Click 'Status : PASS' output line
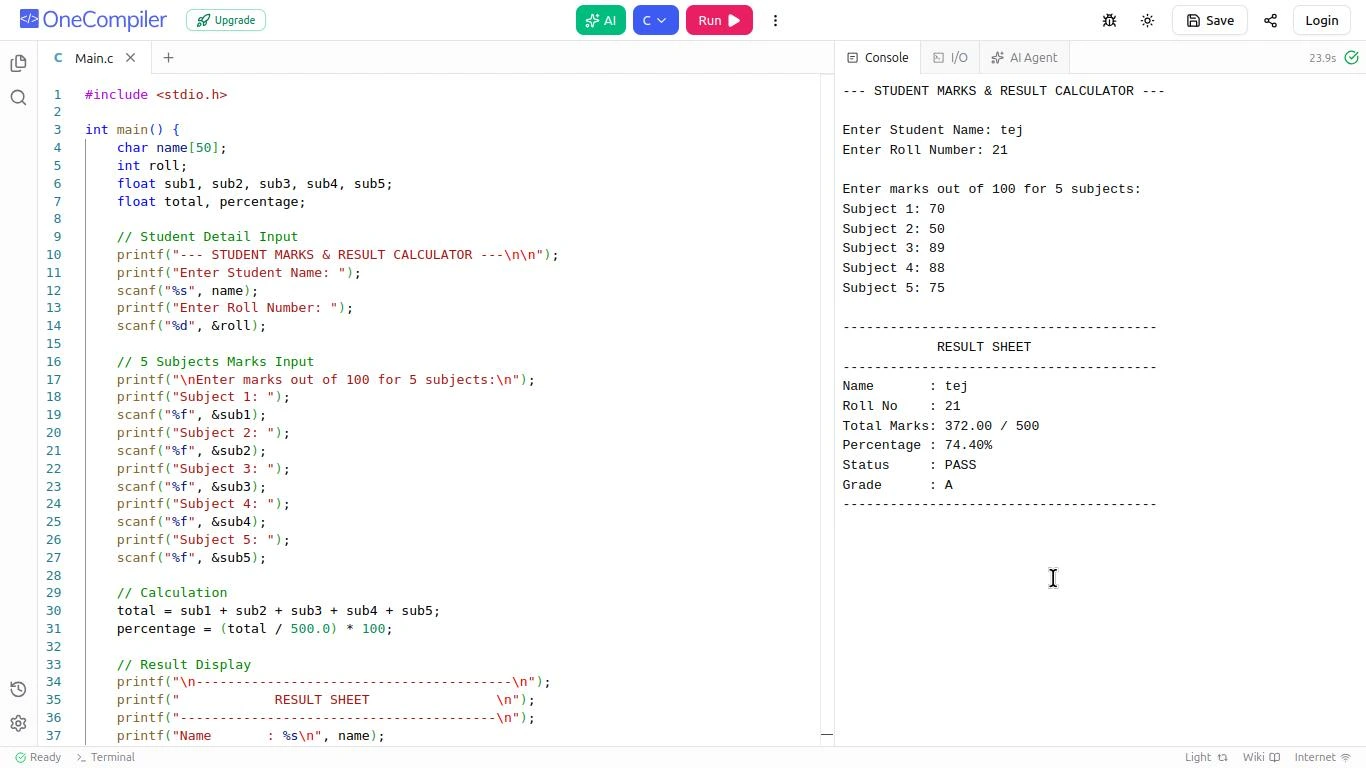1366x768 pixels. (909, 465)
